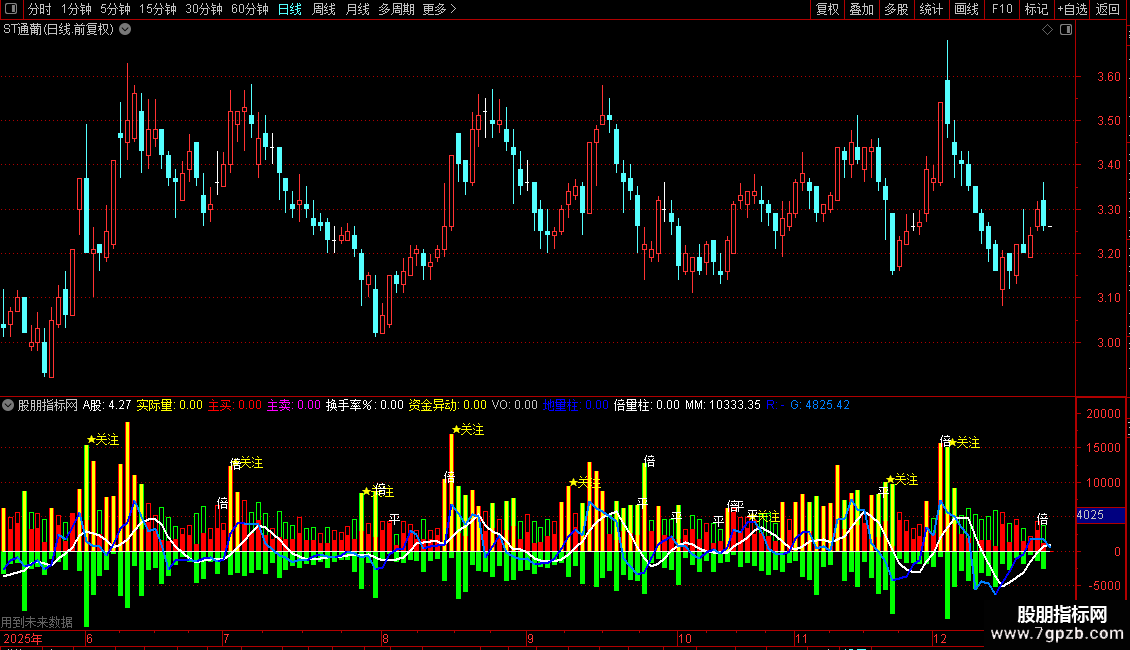
Task: Toggle the right-side info panel icon
Action: click(1066, 30)
